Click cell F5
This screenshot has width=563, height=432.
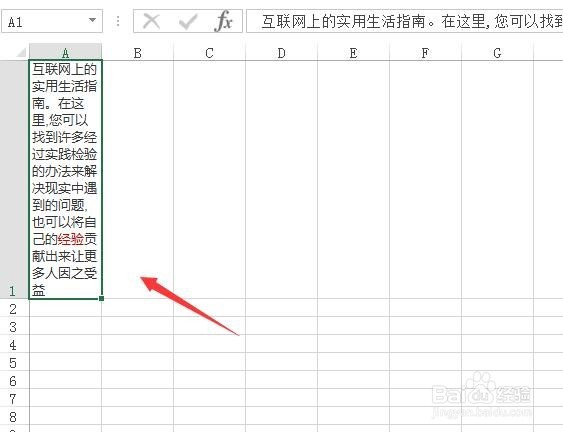point(425,362)
